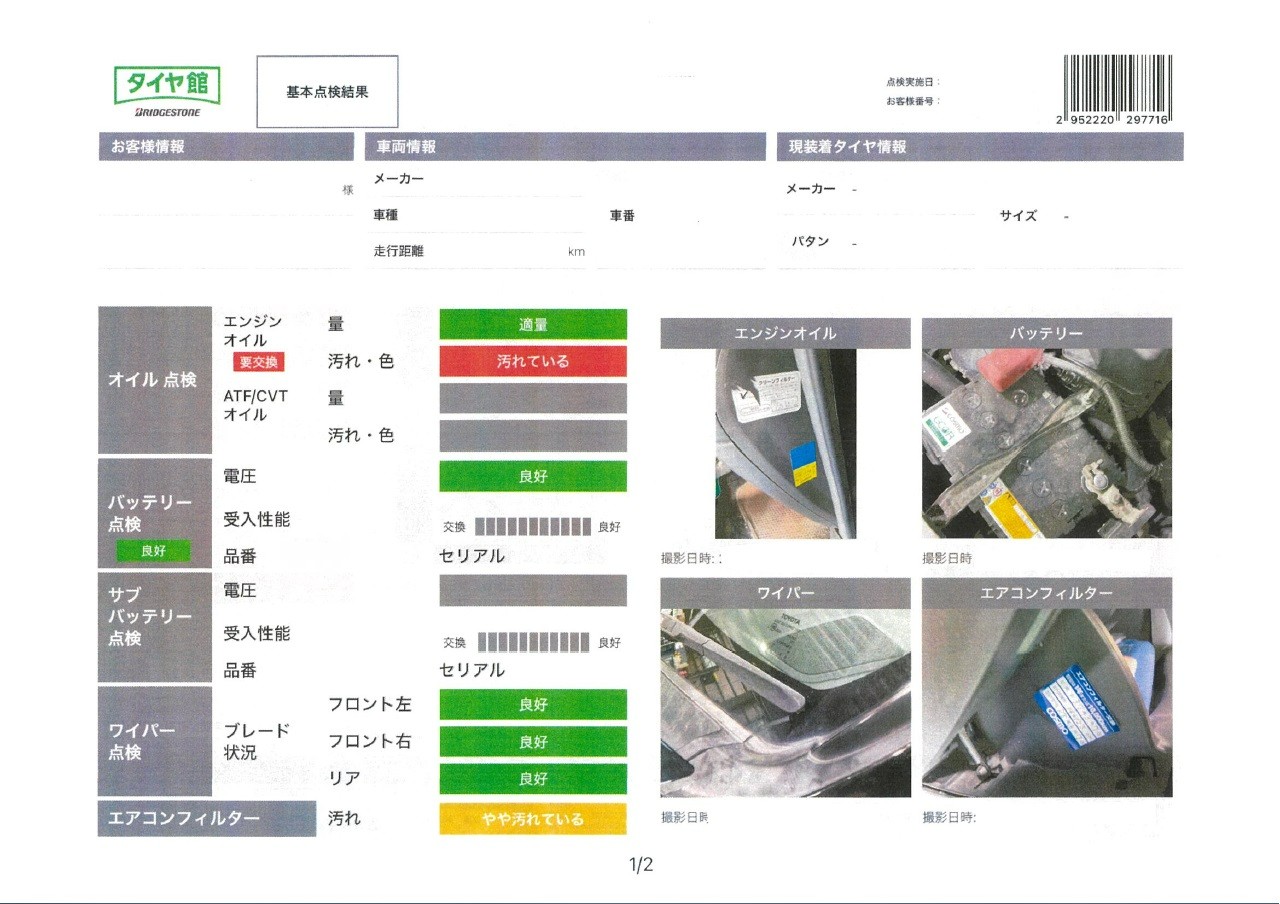
Task: View the ワイパー photo
Action: tap(785, 702)
